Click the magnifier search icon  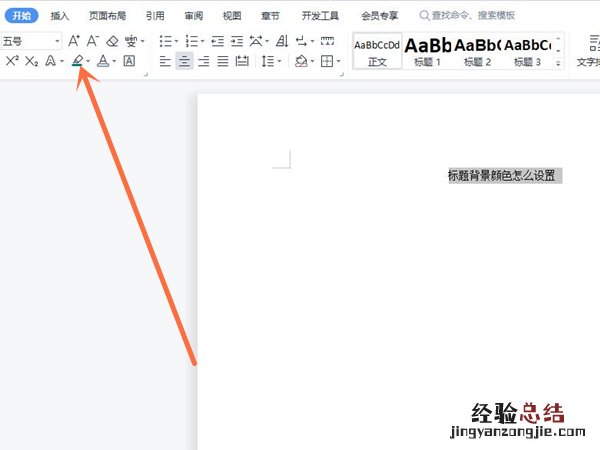coord(424,15)
